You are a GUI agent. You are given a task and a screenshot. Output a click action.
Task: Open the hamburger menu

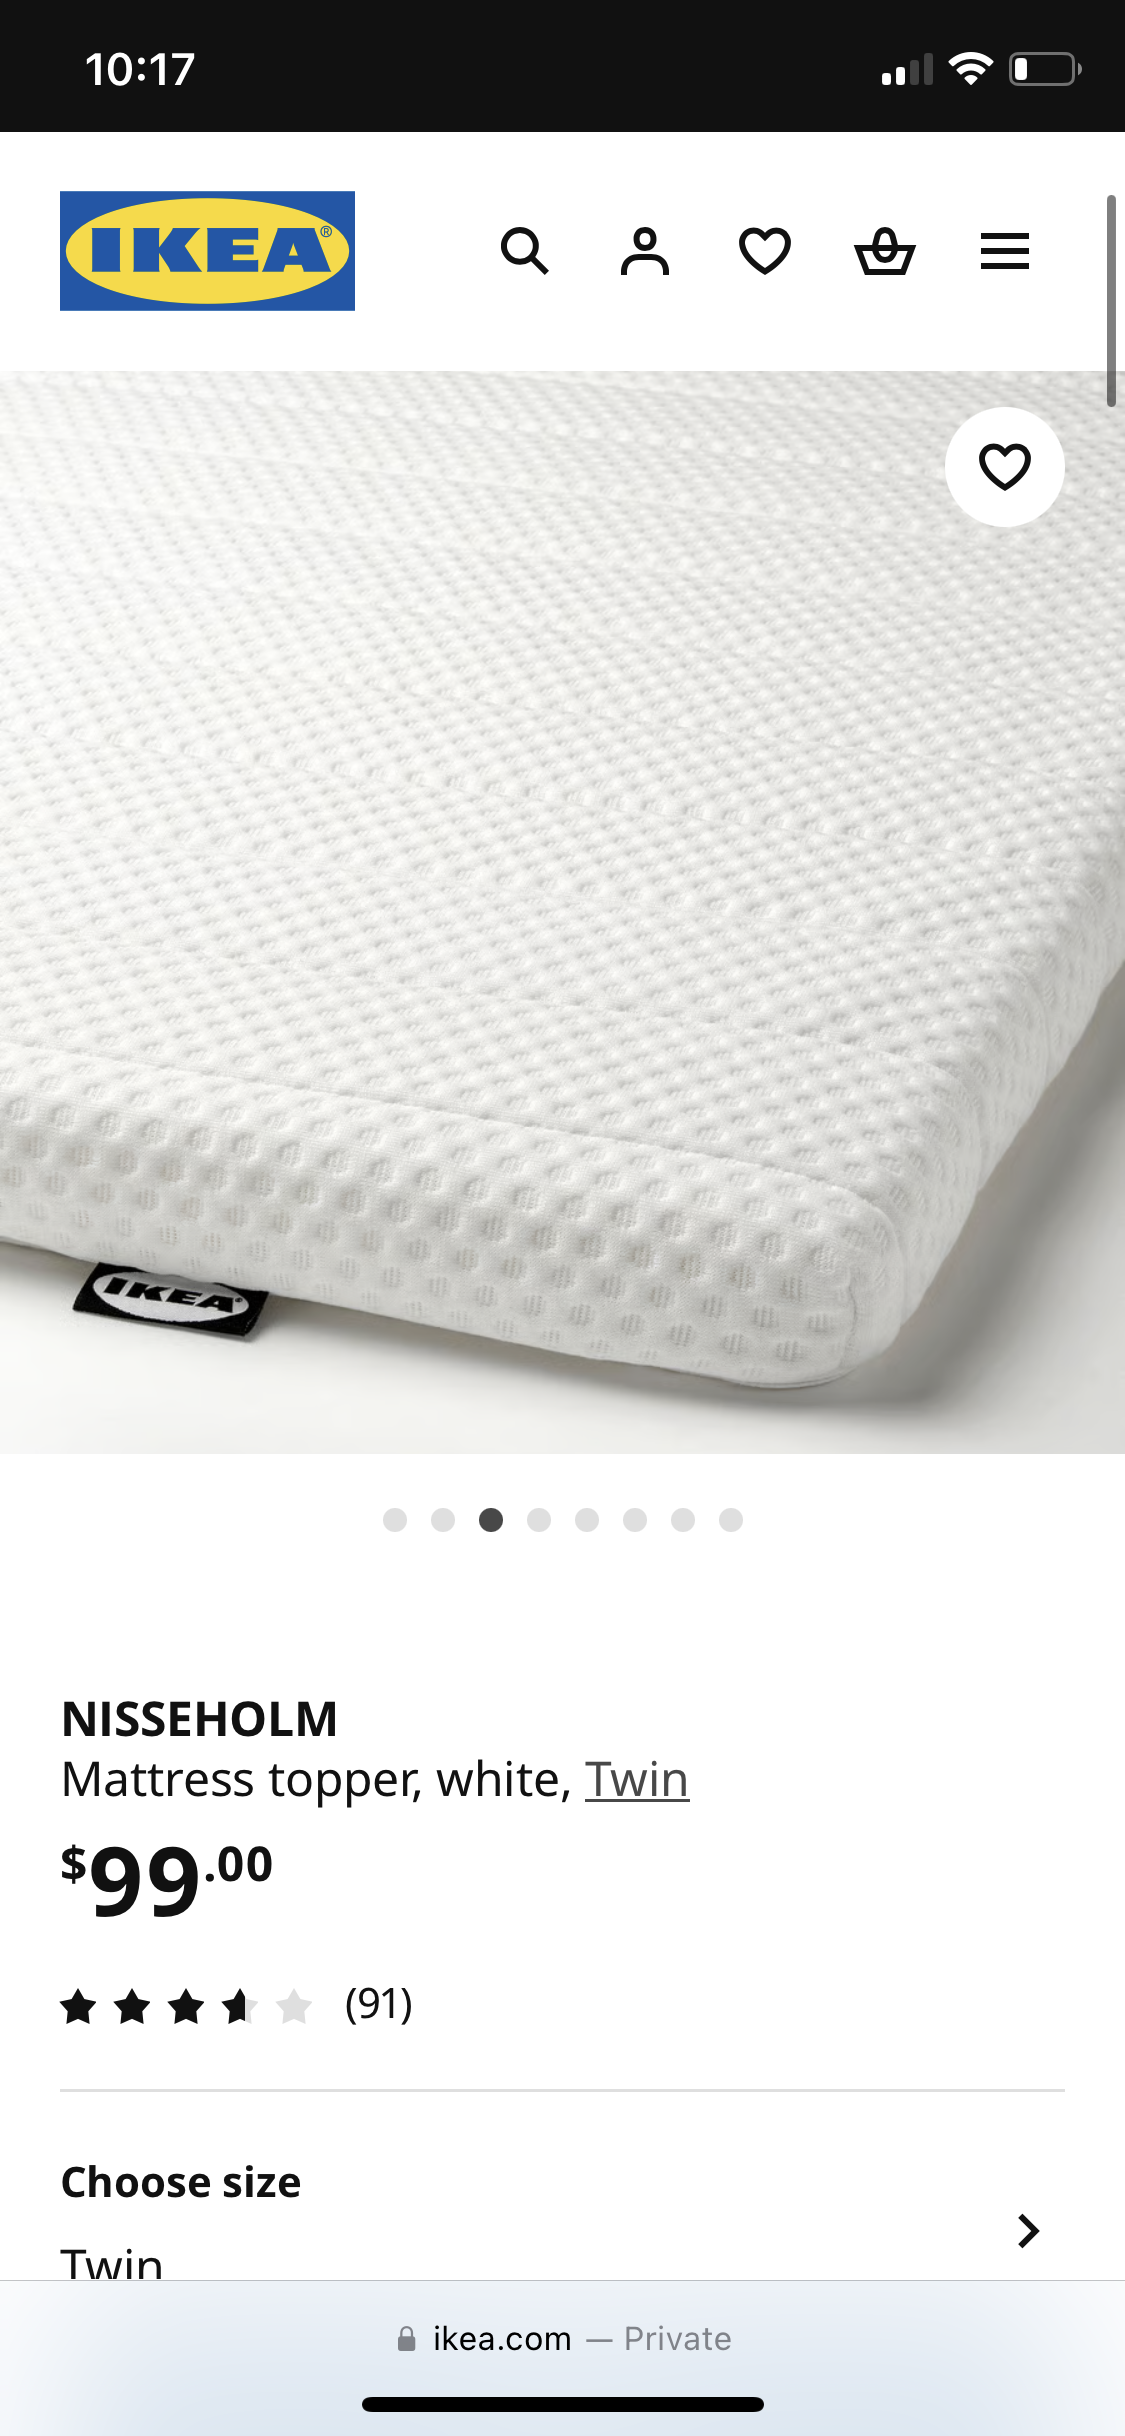(1005, 251)
